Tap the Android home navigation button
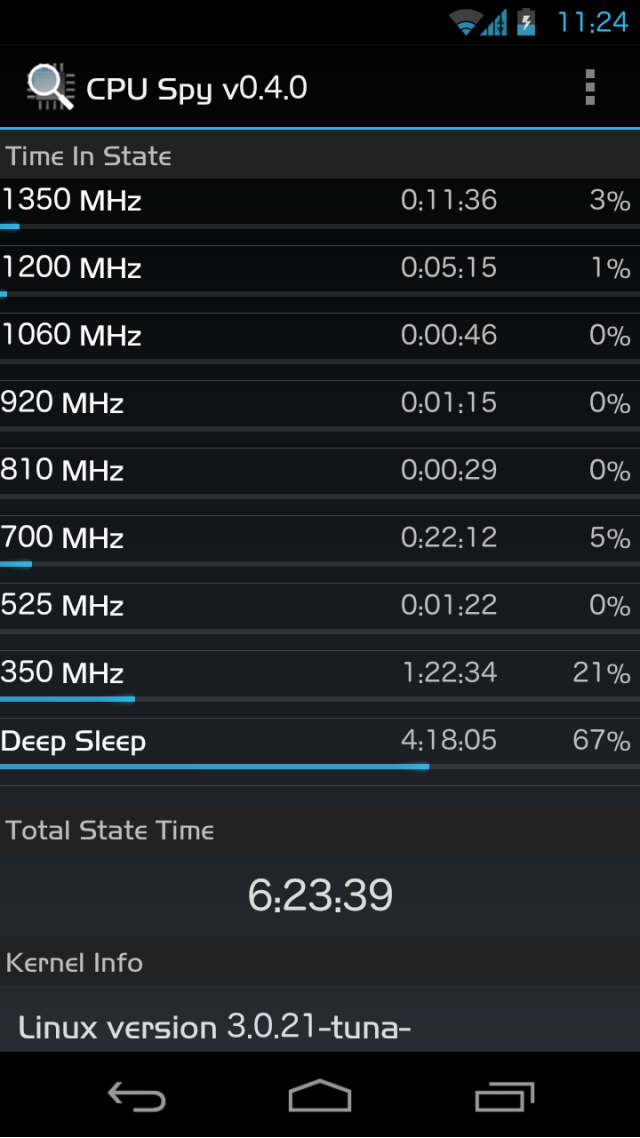 (320, 1096)
